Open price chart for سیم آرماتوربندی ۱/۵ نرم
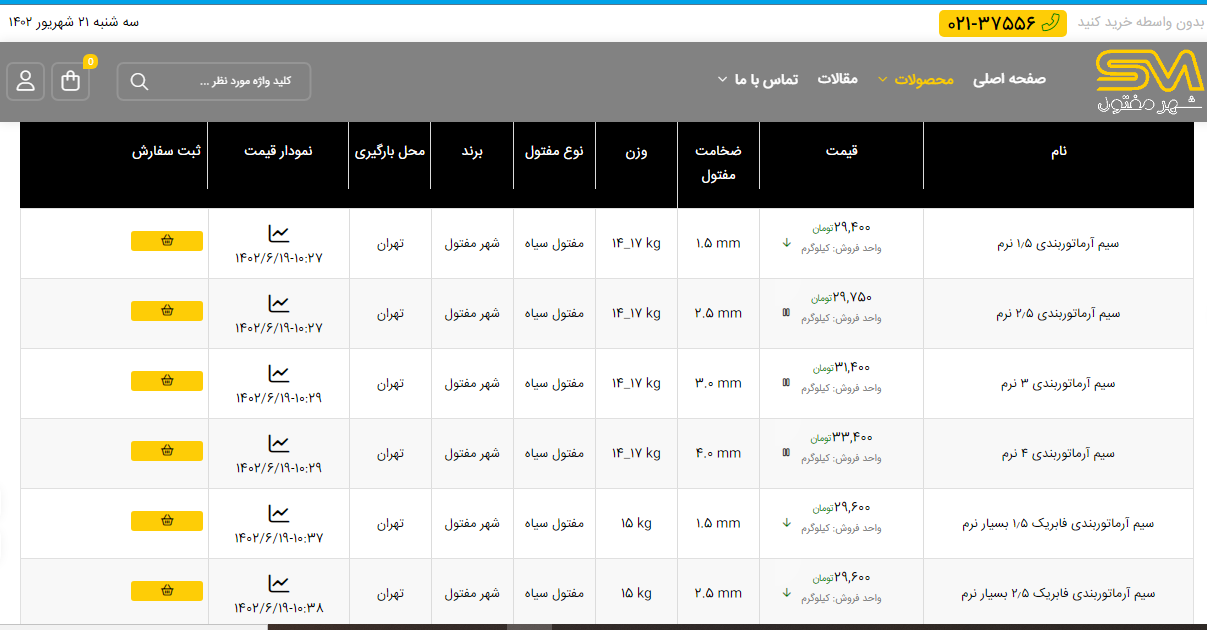Viewport: 1207px width, 630px height. click(x=278, y=234)
